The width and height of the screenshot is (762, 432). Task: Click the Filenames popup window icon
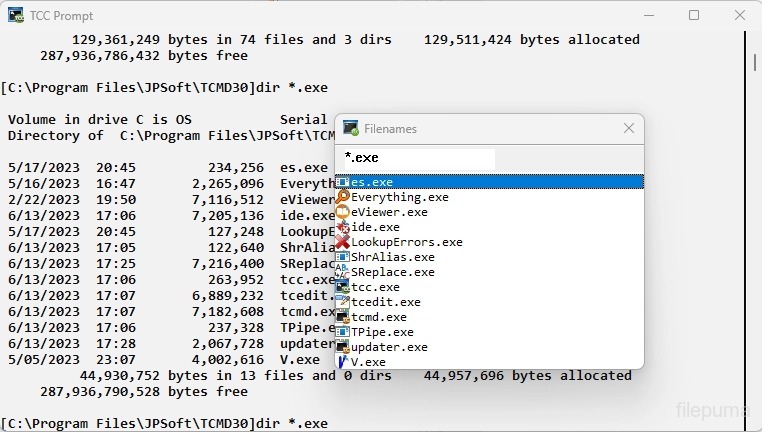click(x=351, y=129)
